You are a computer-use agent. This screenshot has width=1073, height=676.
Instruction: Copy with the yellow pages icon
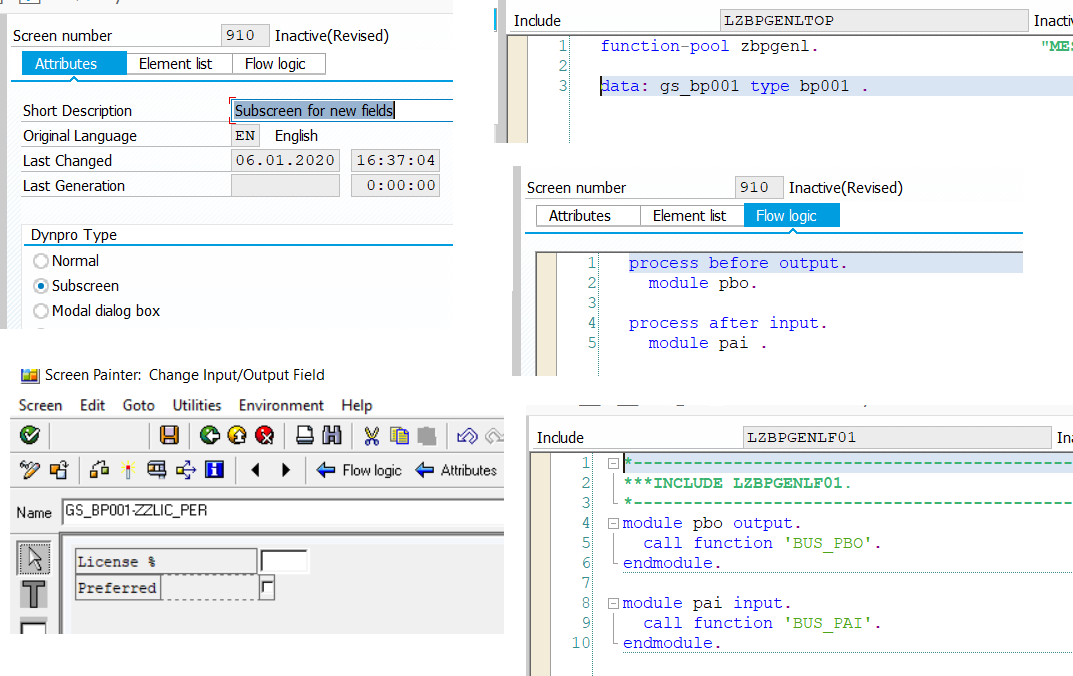399,435
